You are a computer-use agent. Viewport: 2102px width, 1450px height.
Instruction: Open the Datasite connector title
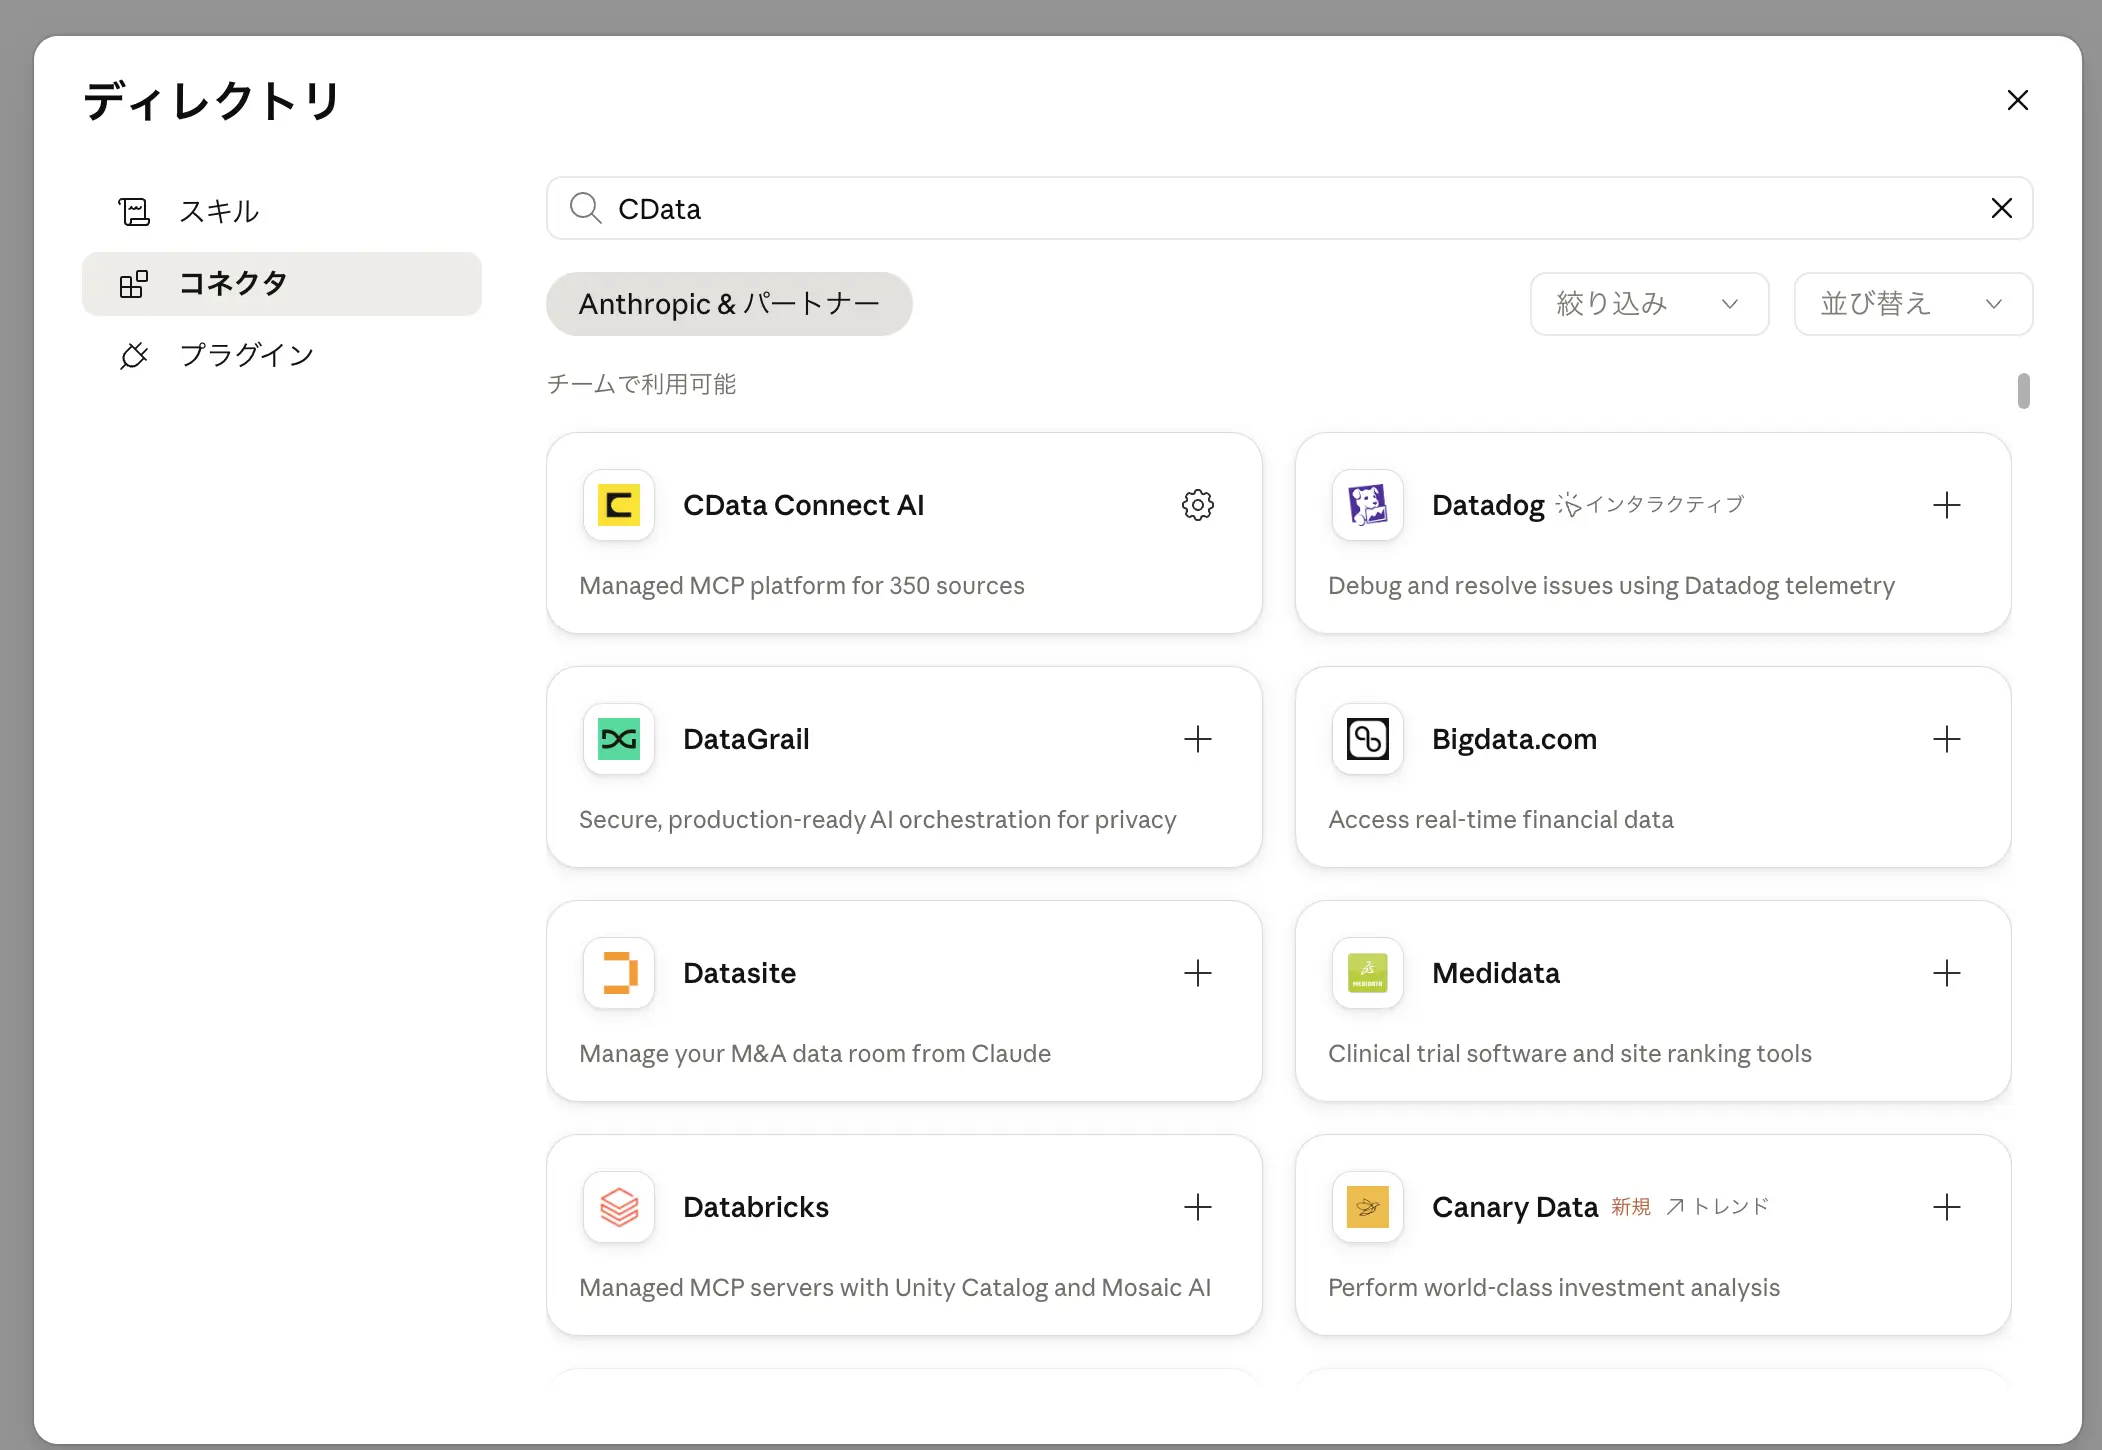tap(739, 973)
